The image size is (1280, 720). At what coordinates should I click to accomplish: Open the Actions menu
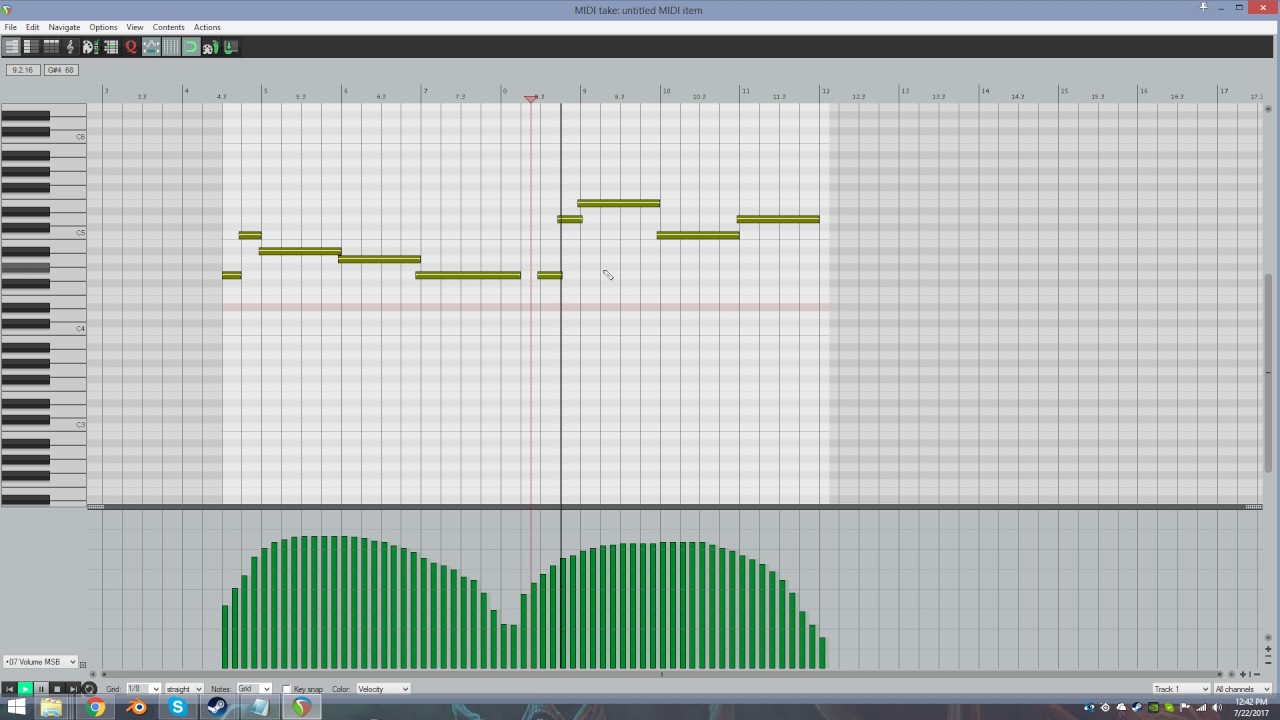click(x=207, y=27)
